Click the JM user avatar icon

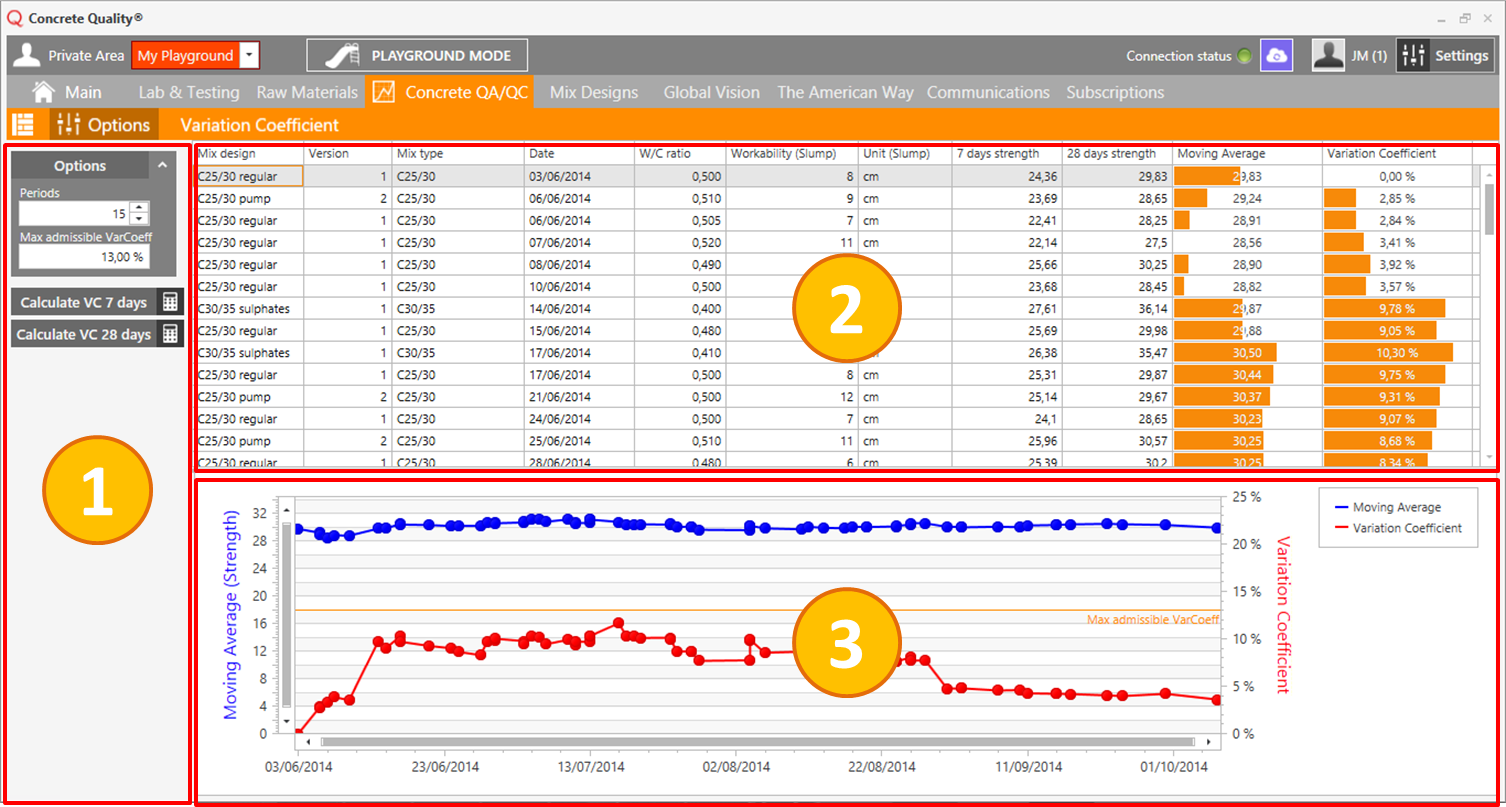(1328, 56)
